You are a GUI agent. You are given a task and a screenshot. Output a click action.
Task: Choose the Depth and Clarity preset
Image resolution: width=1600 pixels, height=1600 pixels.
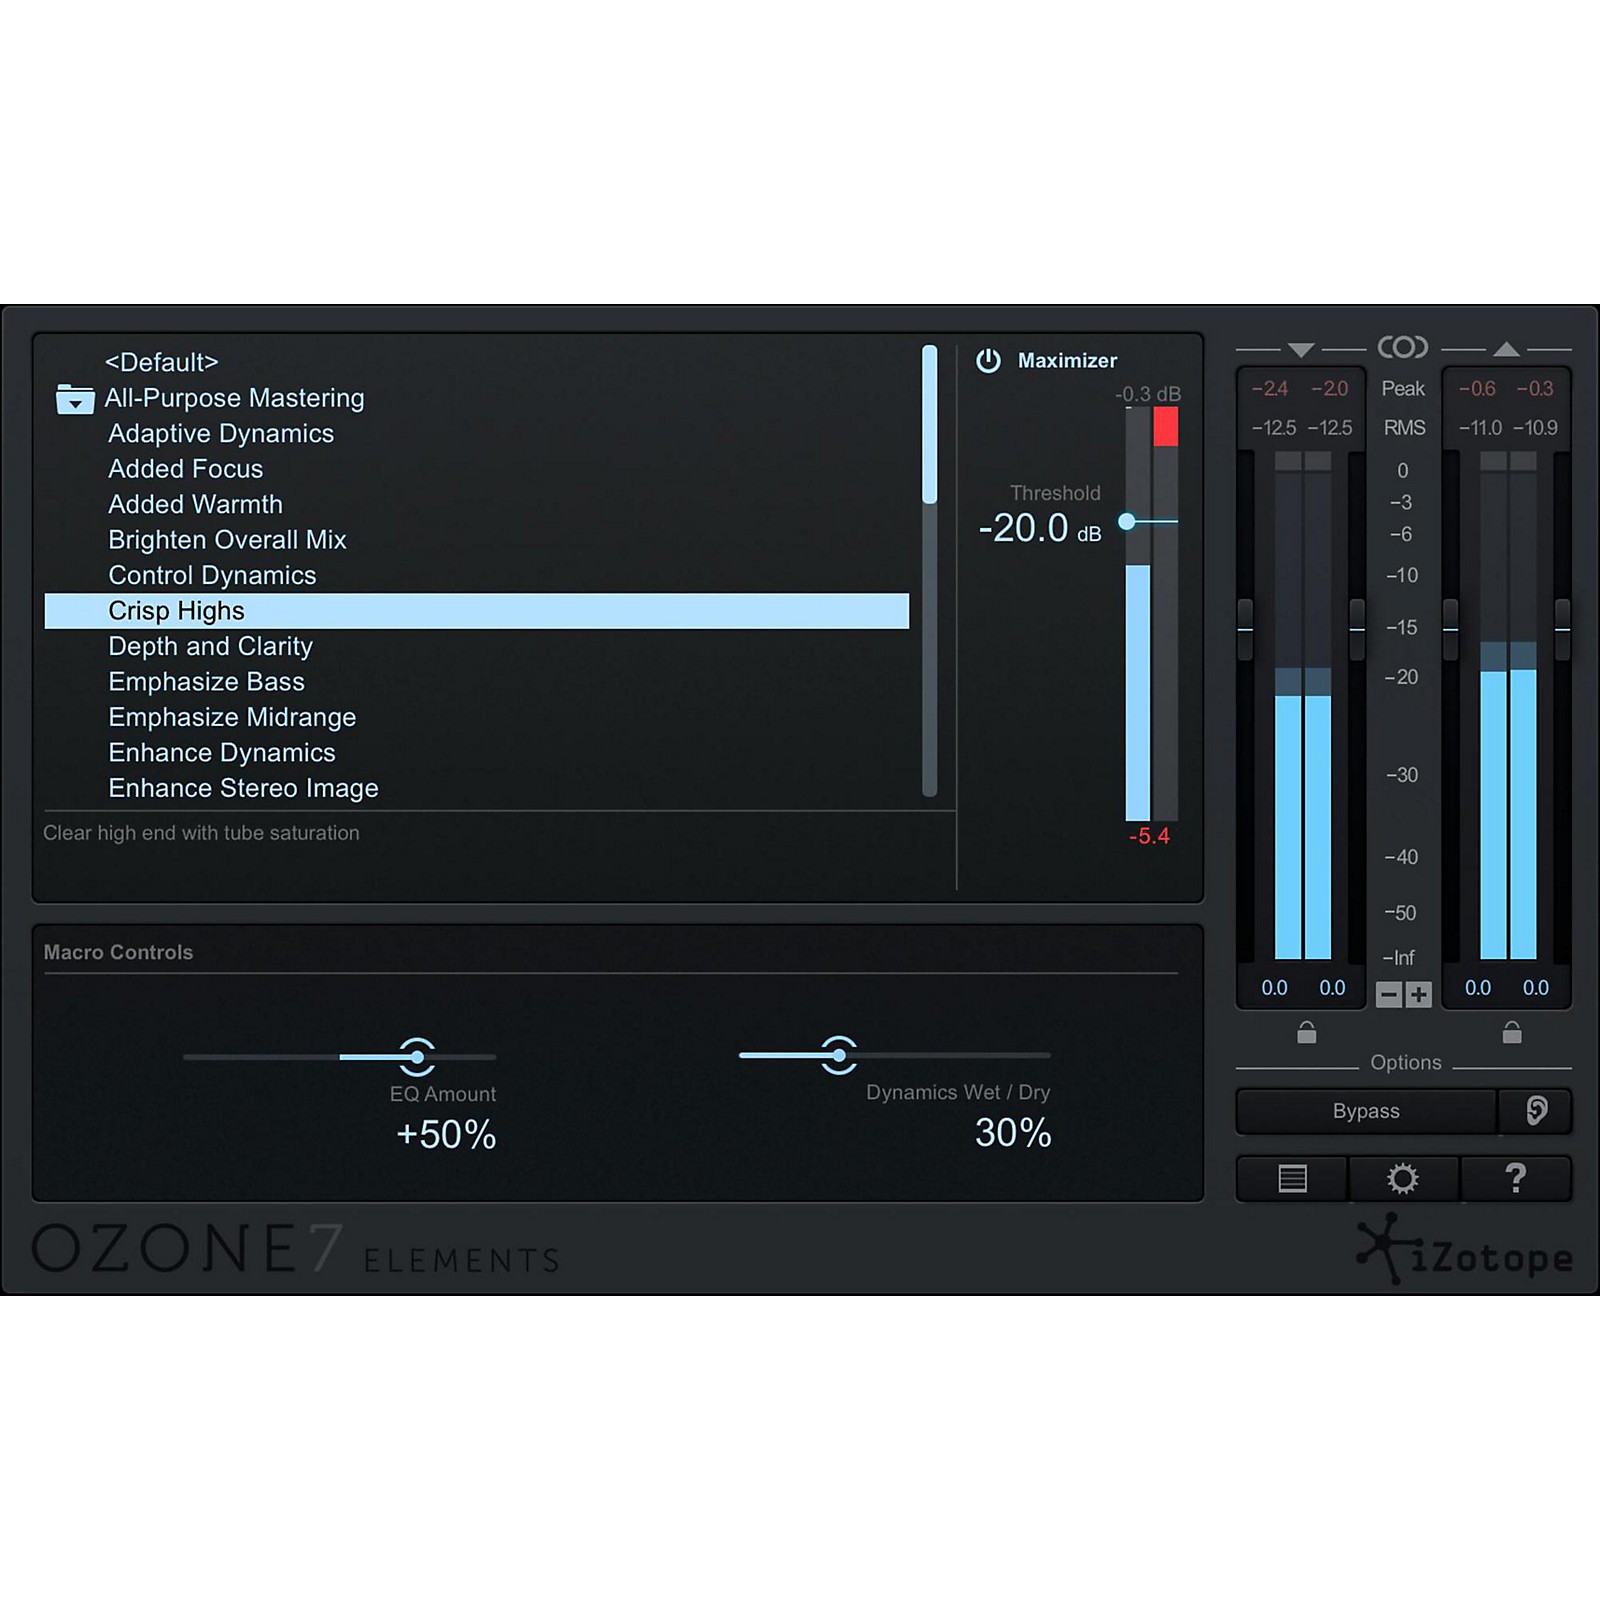coord(211,646)
